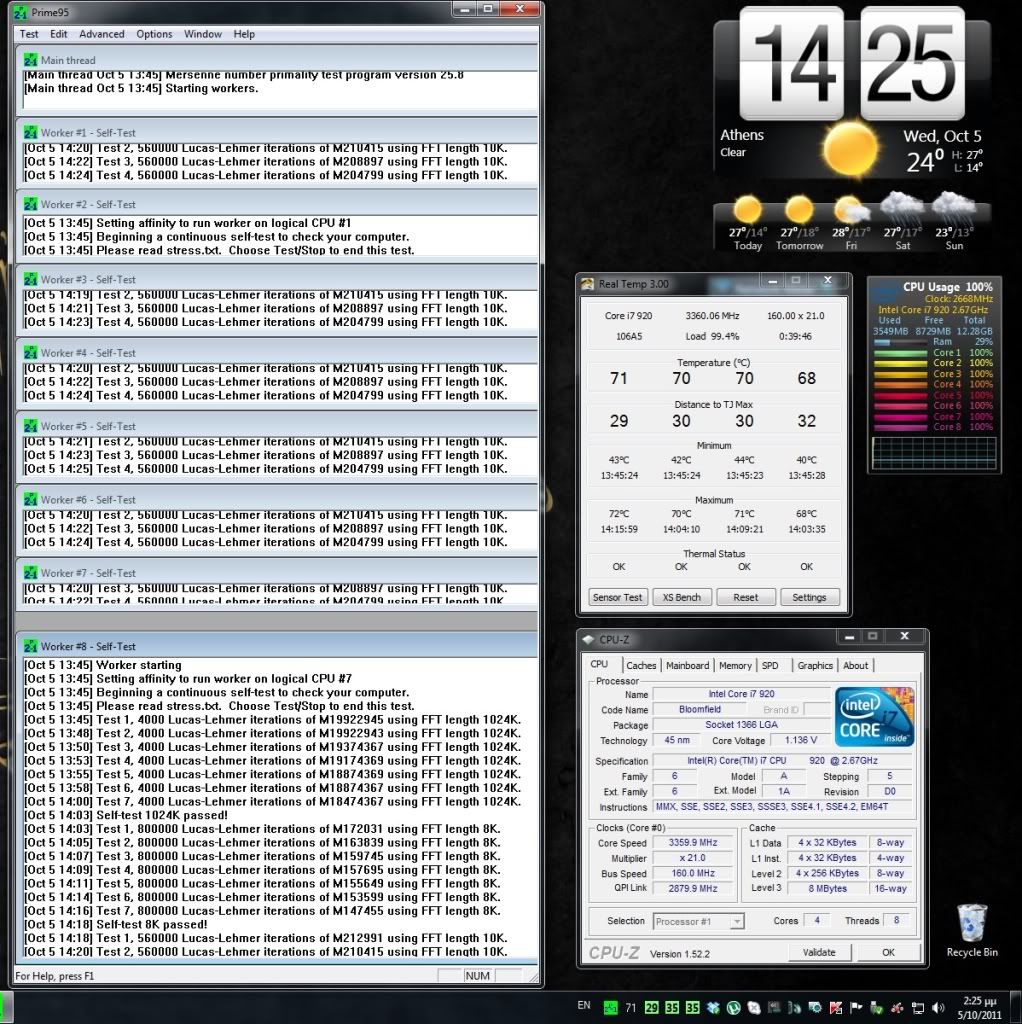Open the Edit menu in Prime95
Viewport: 1022px width, 1024px height.
(x=59, y=34)
